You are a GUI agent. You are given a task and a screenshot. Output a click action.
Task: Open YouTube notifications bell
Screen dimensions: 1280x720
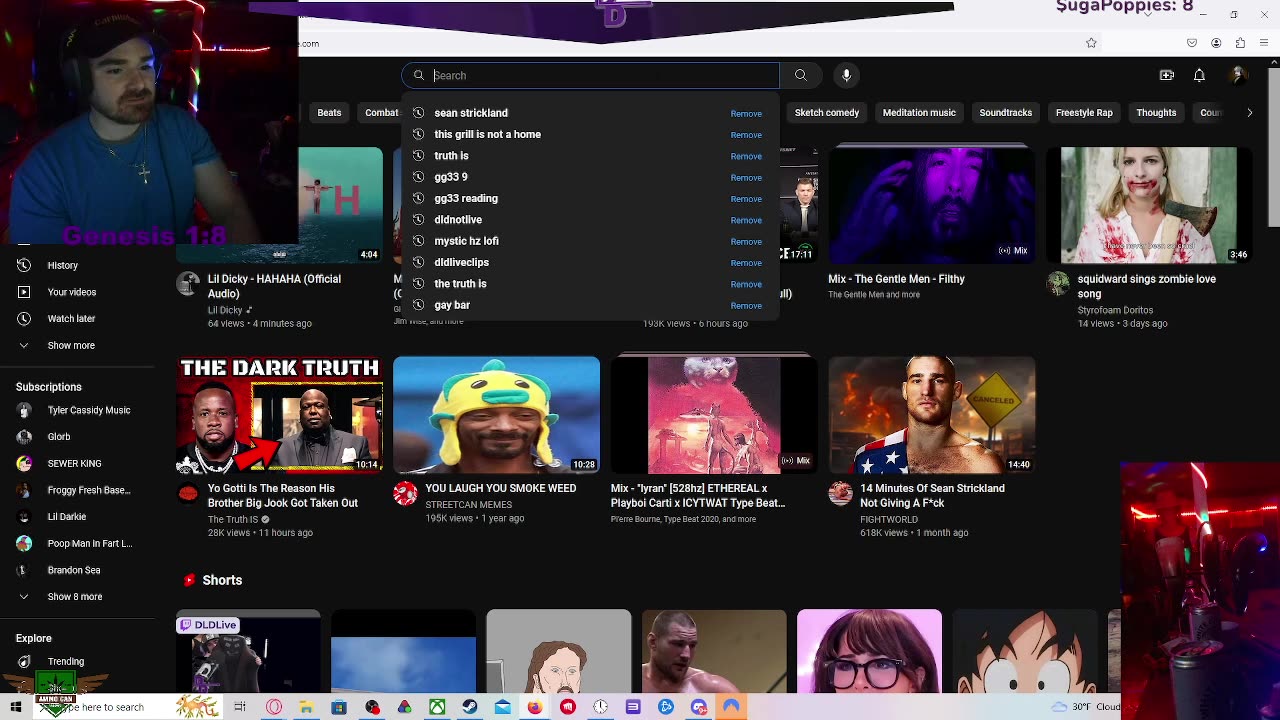1199,75
